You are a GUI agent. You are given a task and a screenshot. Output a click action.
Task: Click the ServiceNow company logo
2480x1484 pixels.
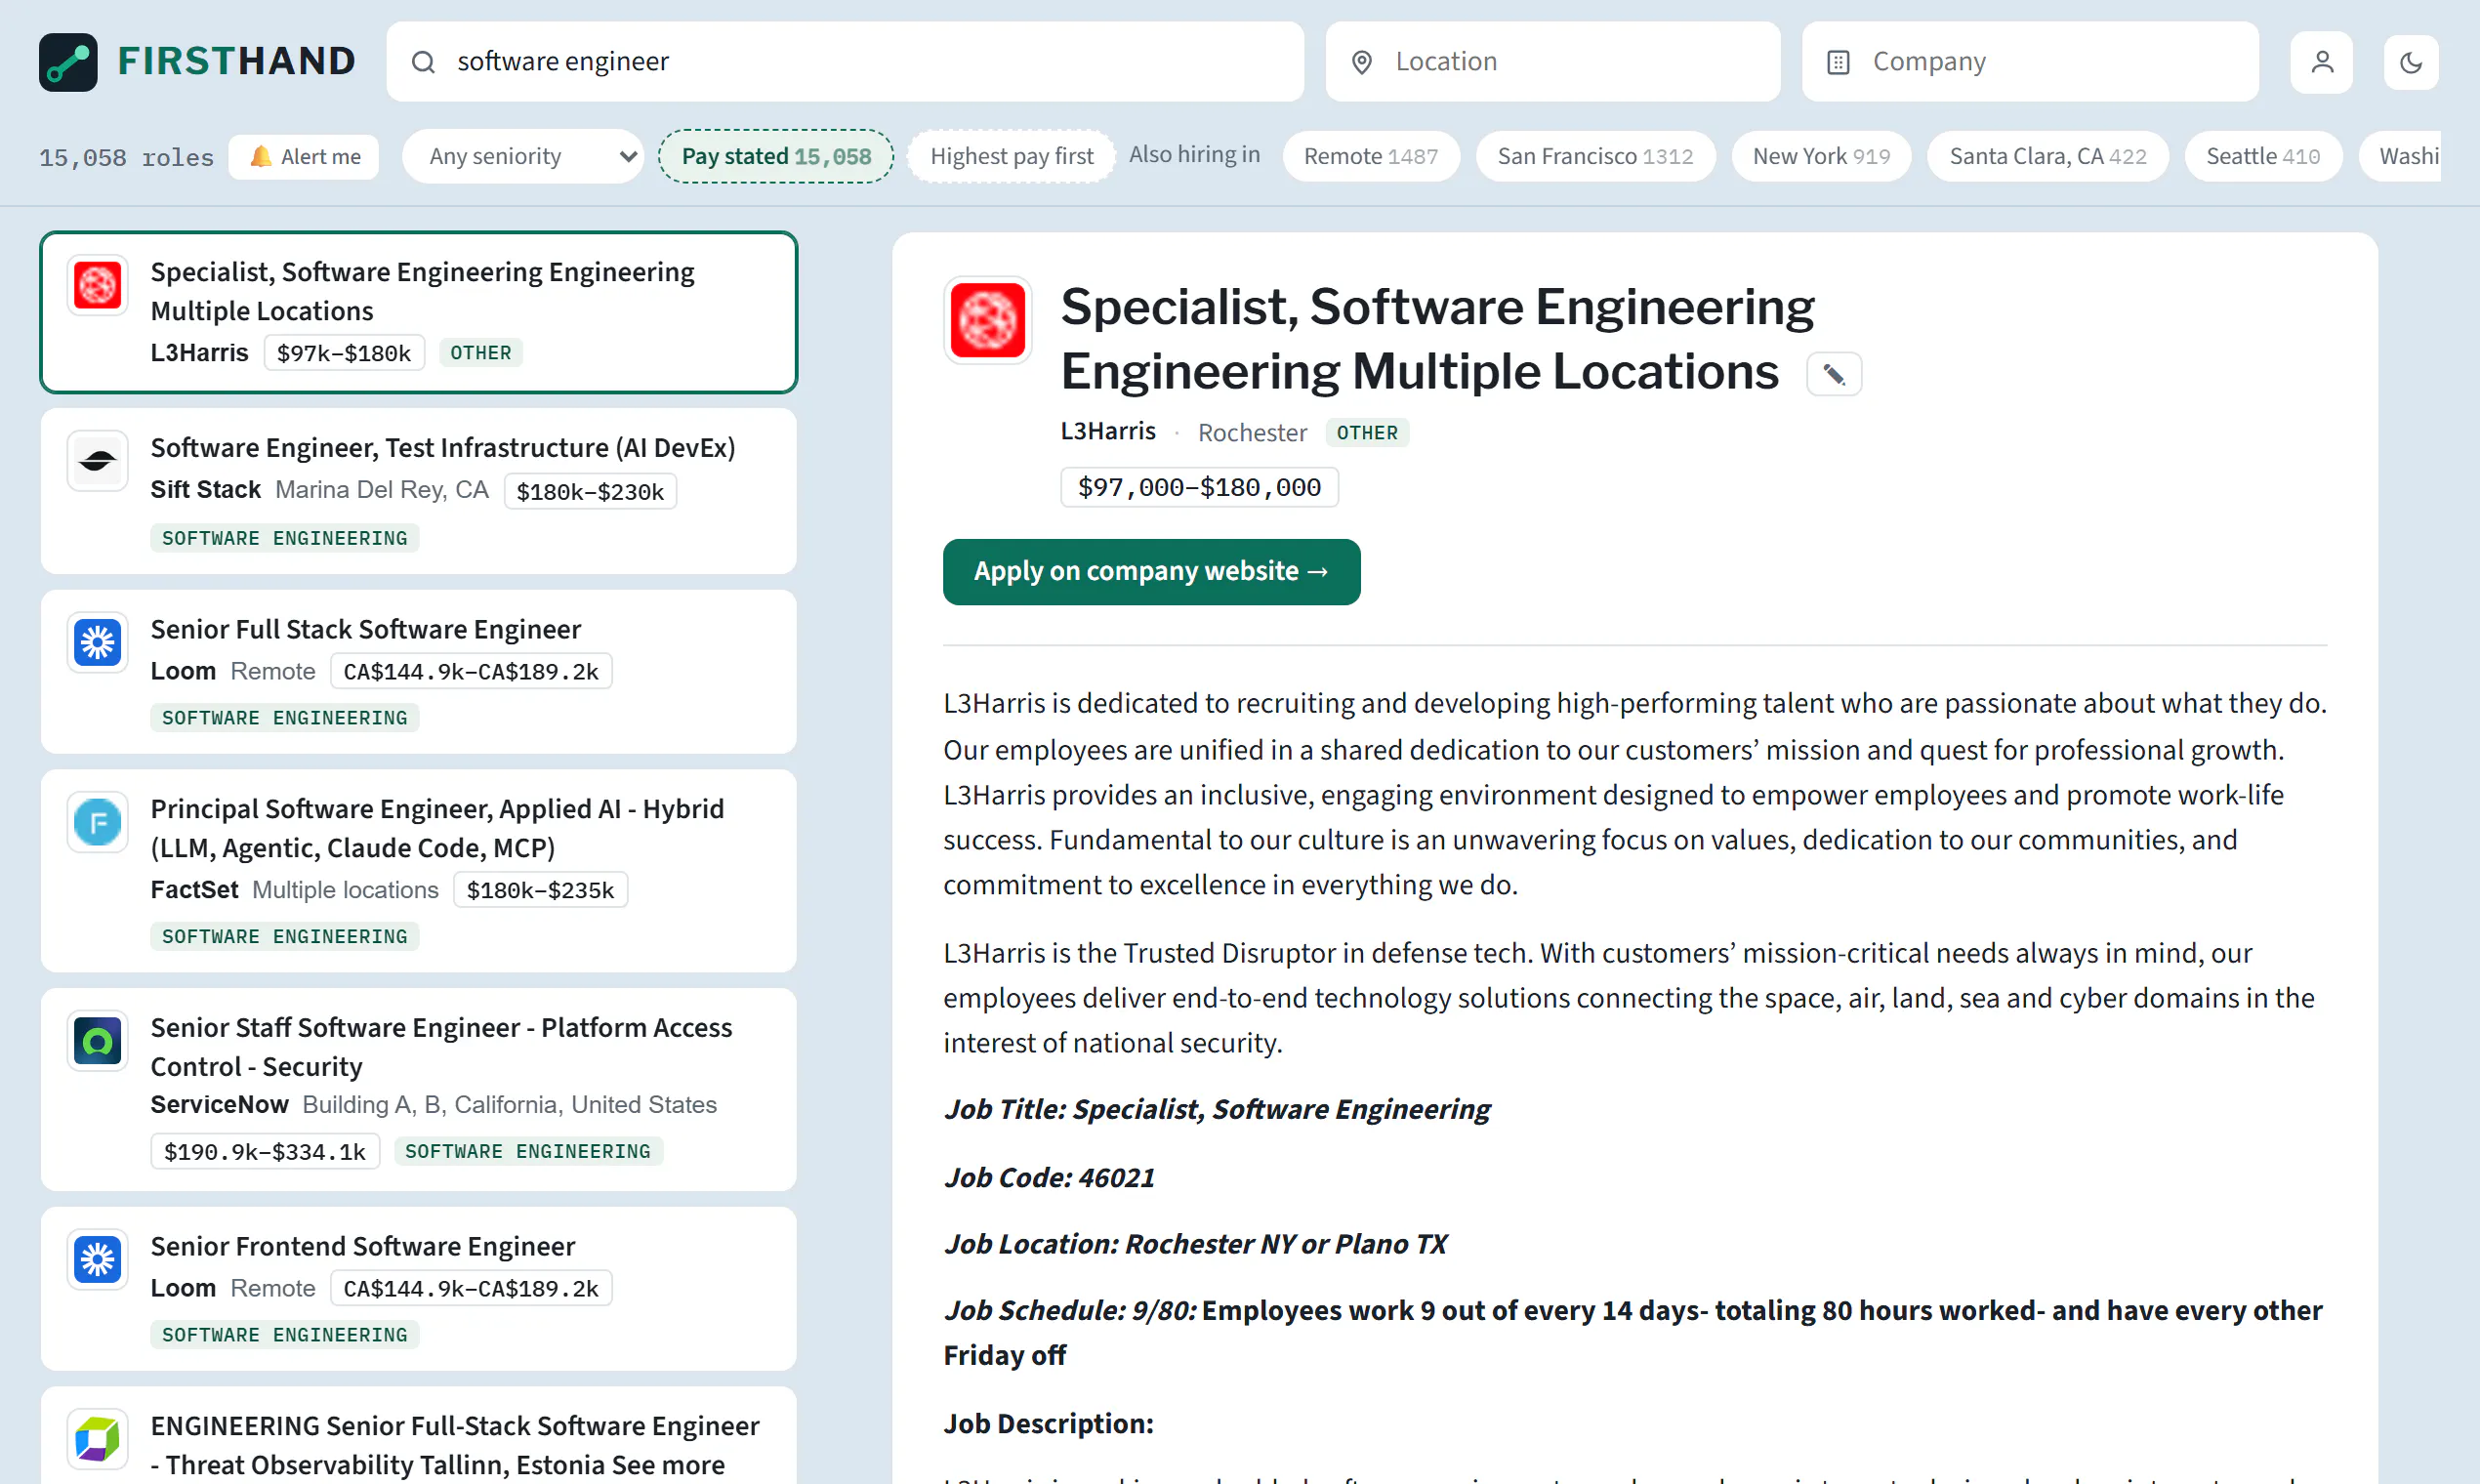click(97, 1041)
